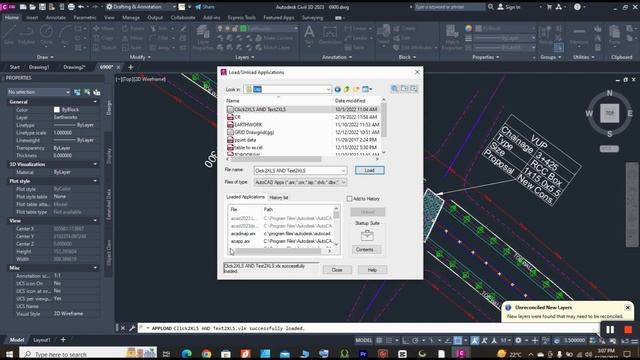Click the recorder pause button
Image resolution: width=640 pixels, height=360 pixels.
(x=610, y=329)
